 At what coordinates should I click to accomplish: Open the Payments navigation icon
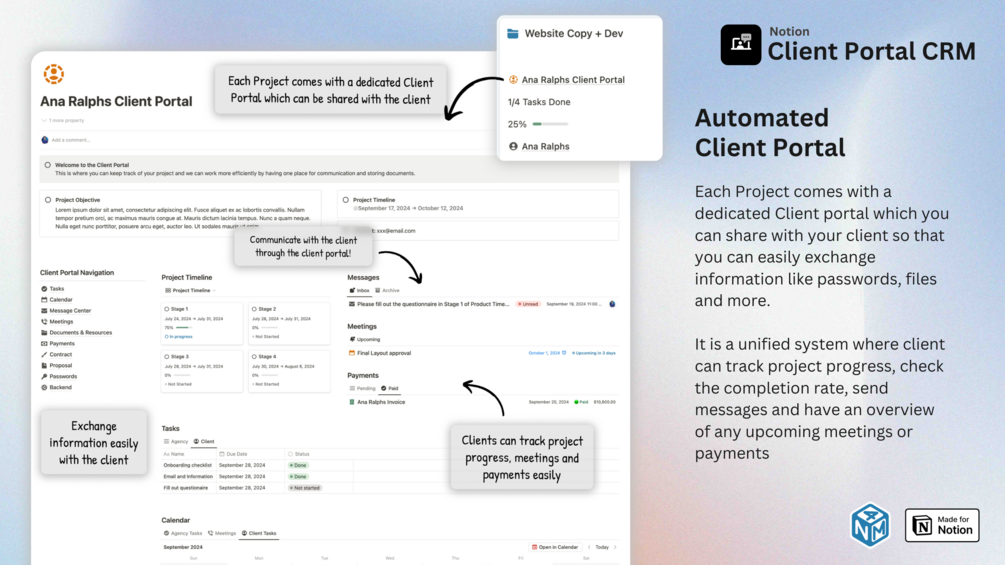[44, 343]
